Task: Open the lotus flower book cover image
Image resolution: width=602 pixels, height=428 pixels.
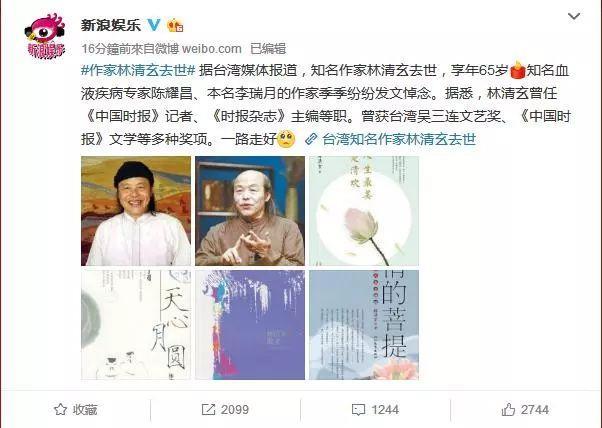Action: point(364,211)
